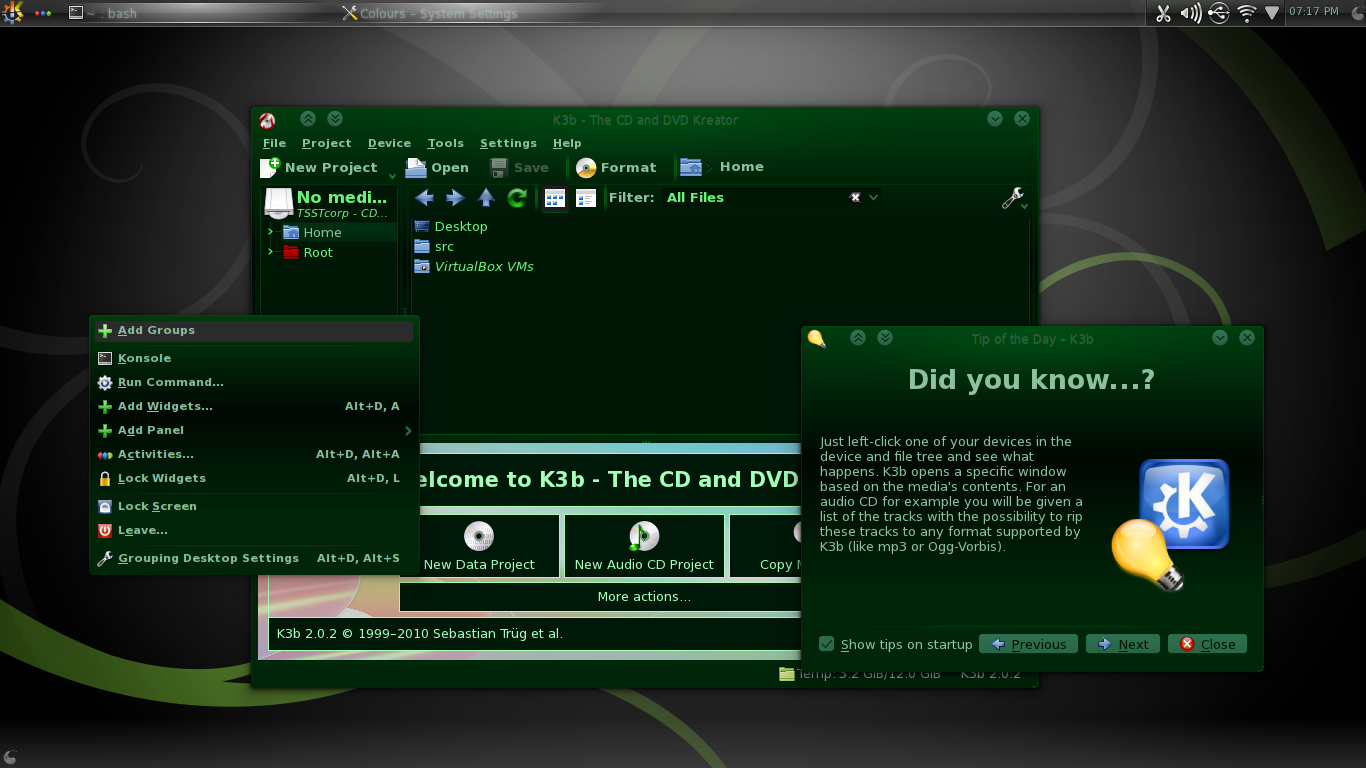Shade the Tip of the Day window with the double up arrow
The width and height of the screenshot is (1366, 768).
click(857, 338)
